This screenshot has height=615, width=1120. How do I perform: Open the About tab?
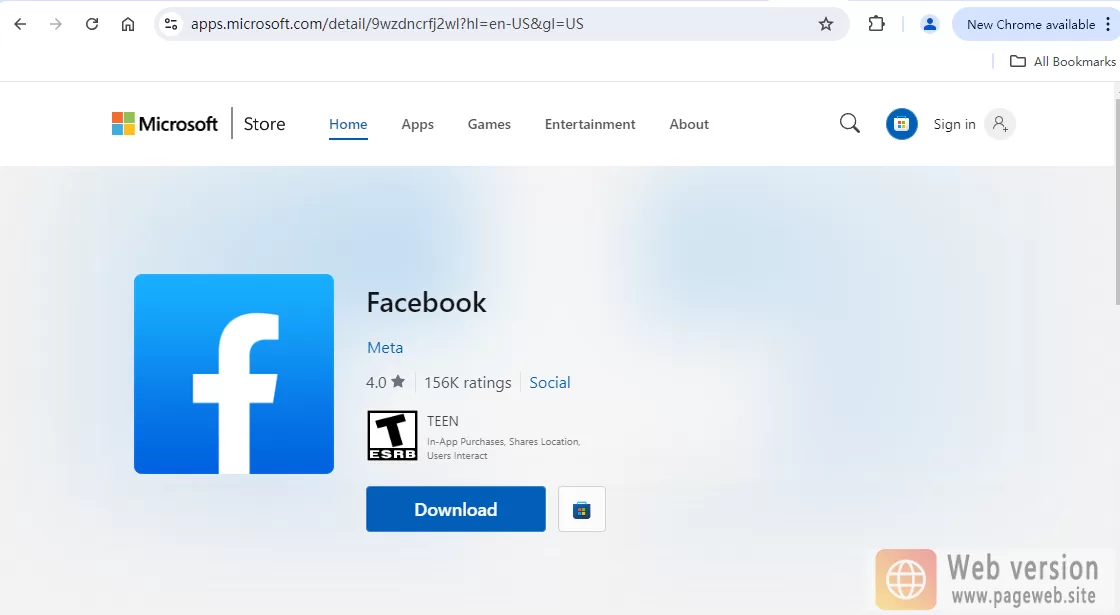[689, 124]
